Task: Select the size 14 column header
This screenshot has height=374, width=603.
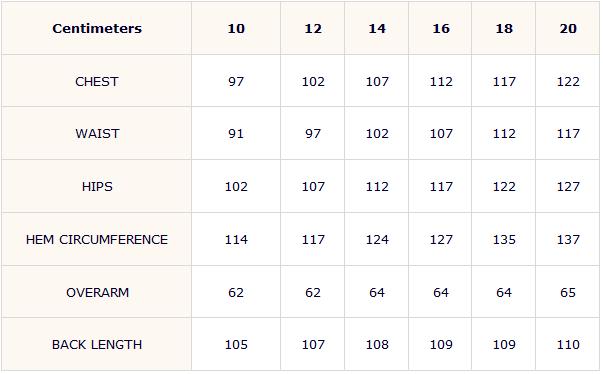Action: (377, 28)
